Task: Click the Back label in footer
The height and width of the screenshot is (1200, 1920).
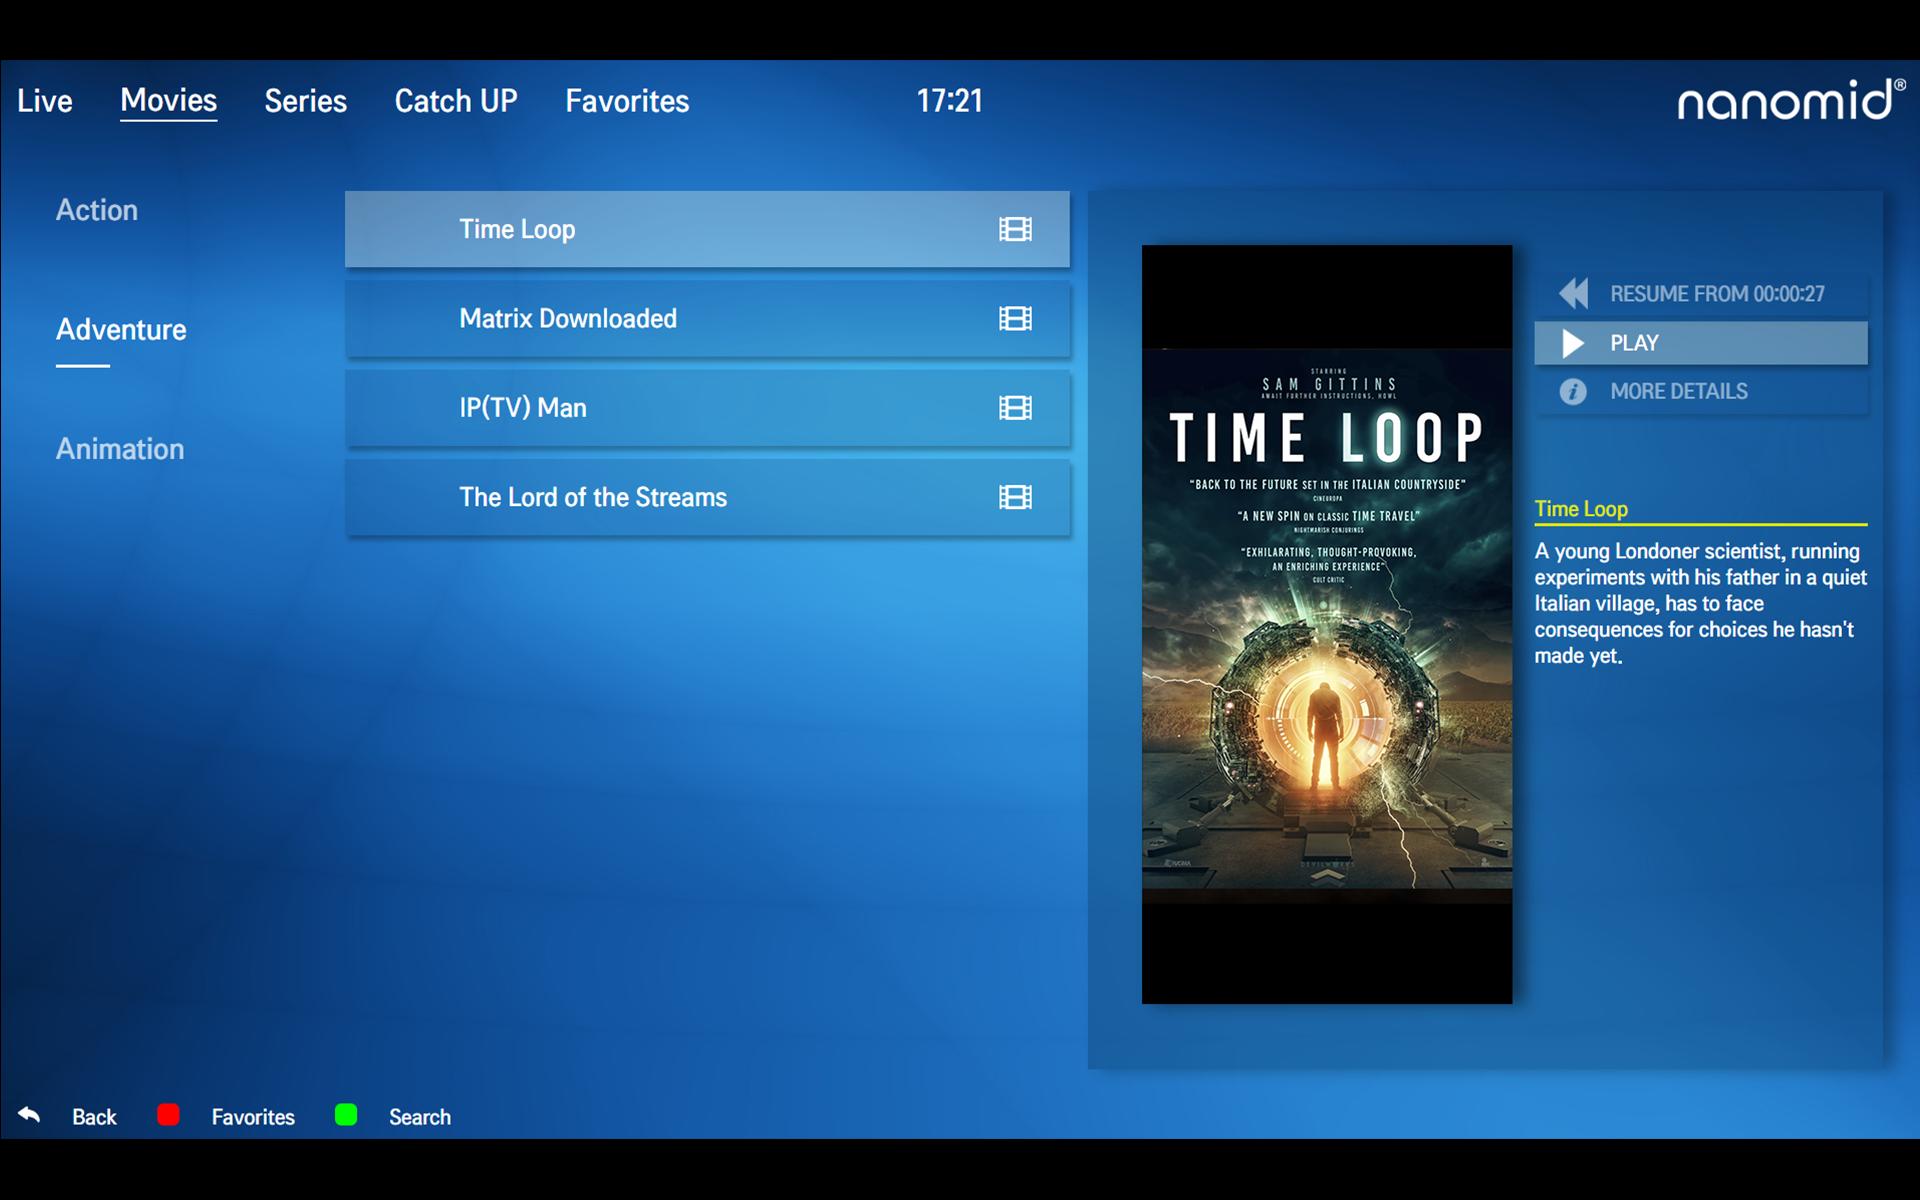Action: 94,1117
